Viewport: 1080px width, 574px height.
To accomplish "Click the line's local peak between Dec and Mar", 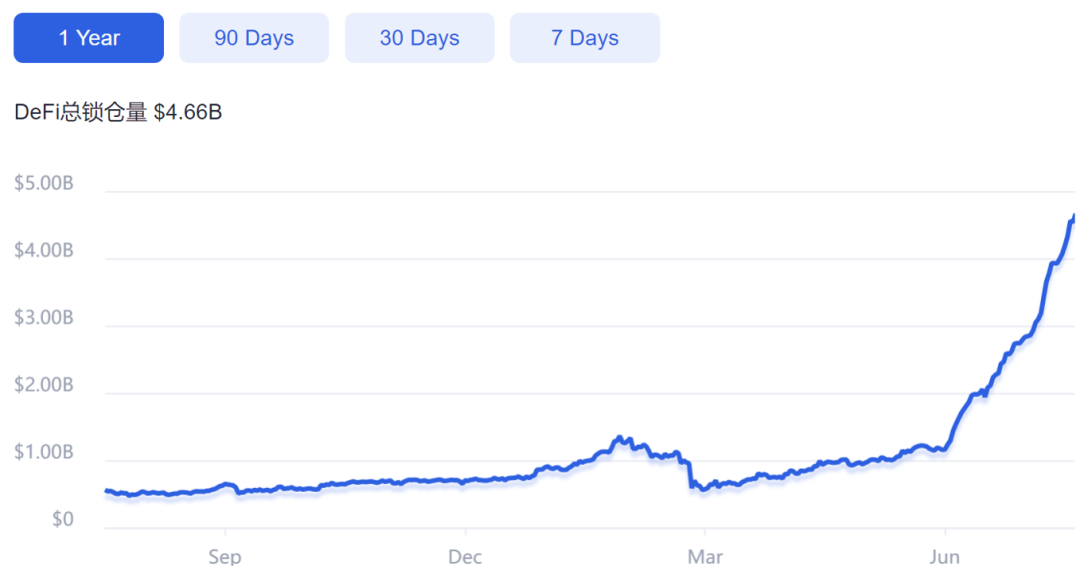I will [x=620, y=438].
